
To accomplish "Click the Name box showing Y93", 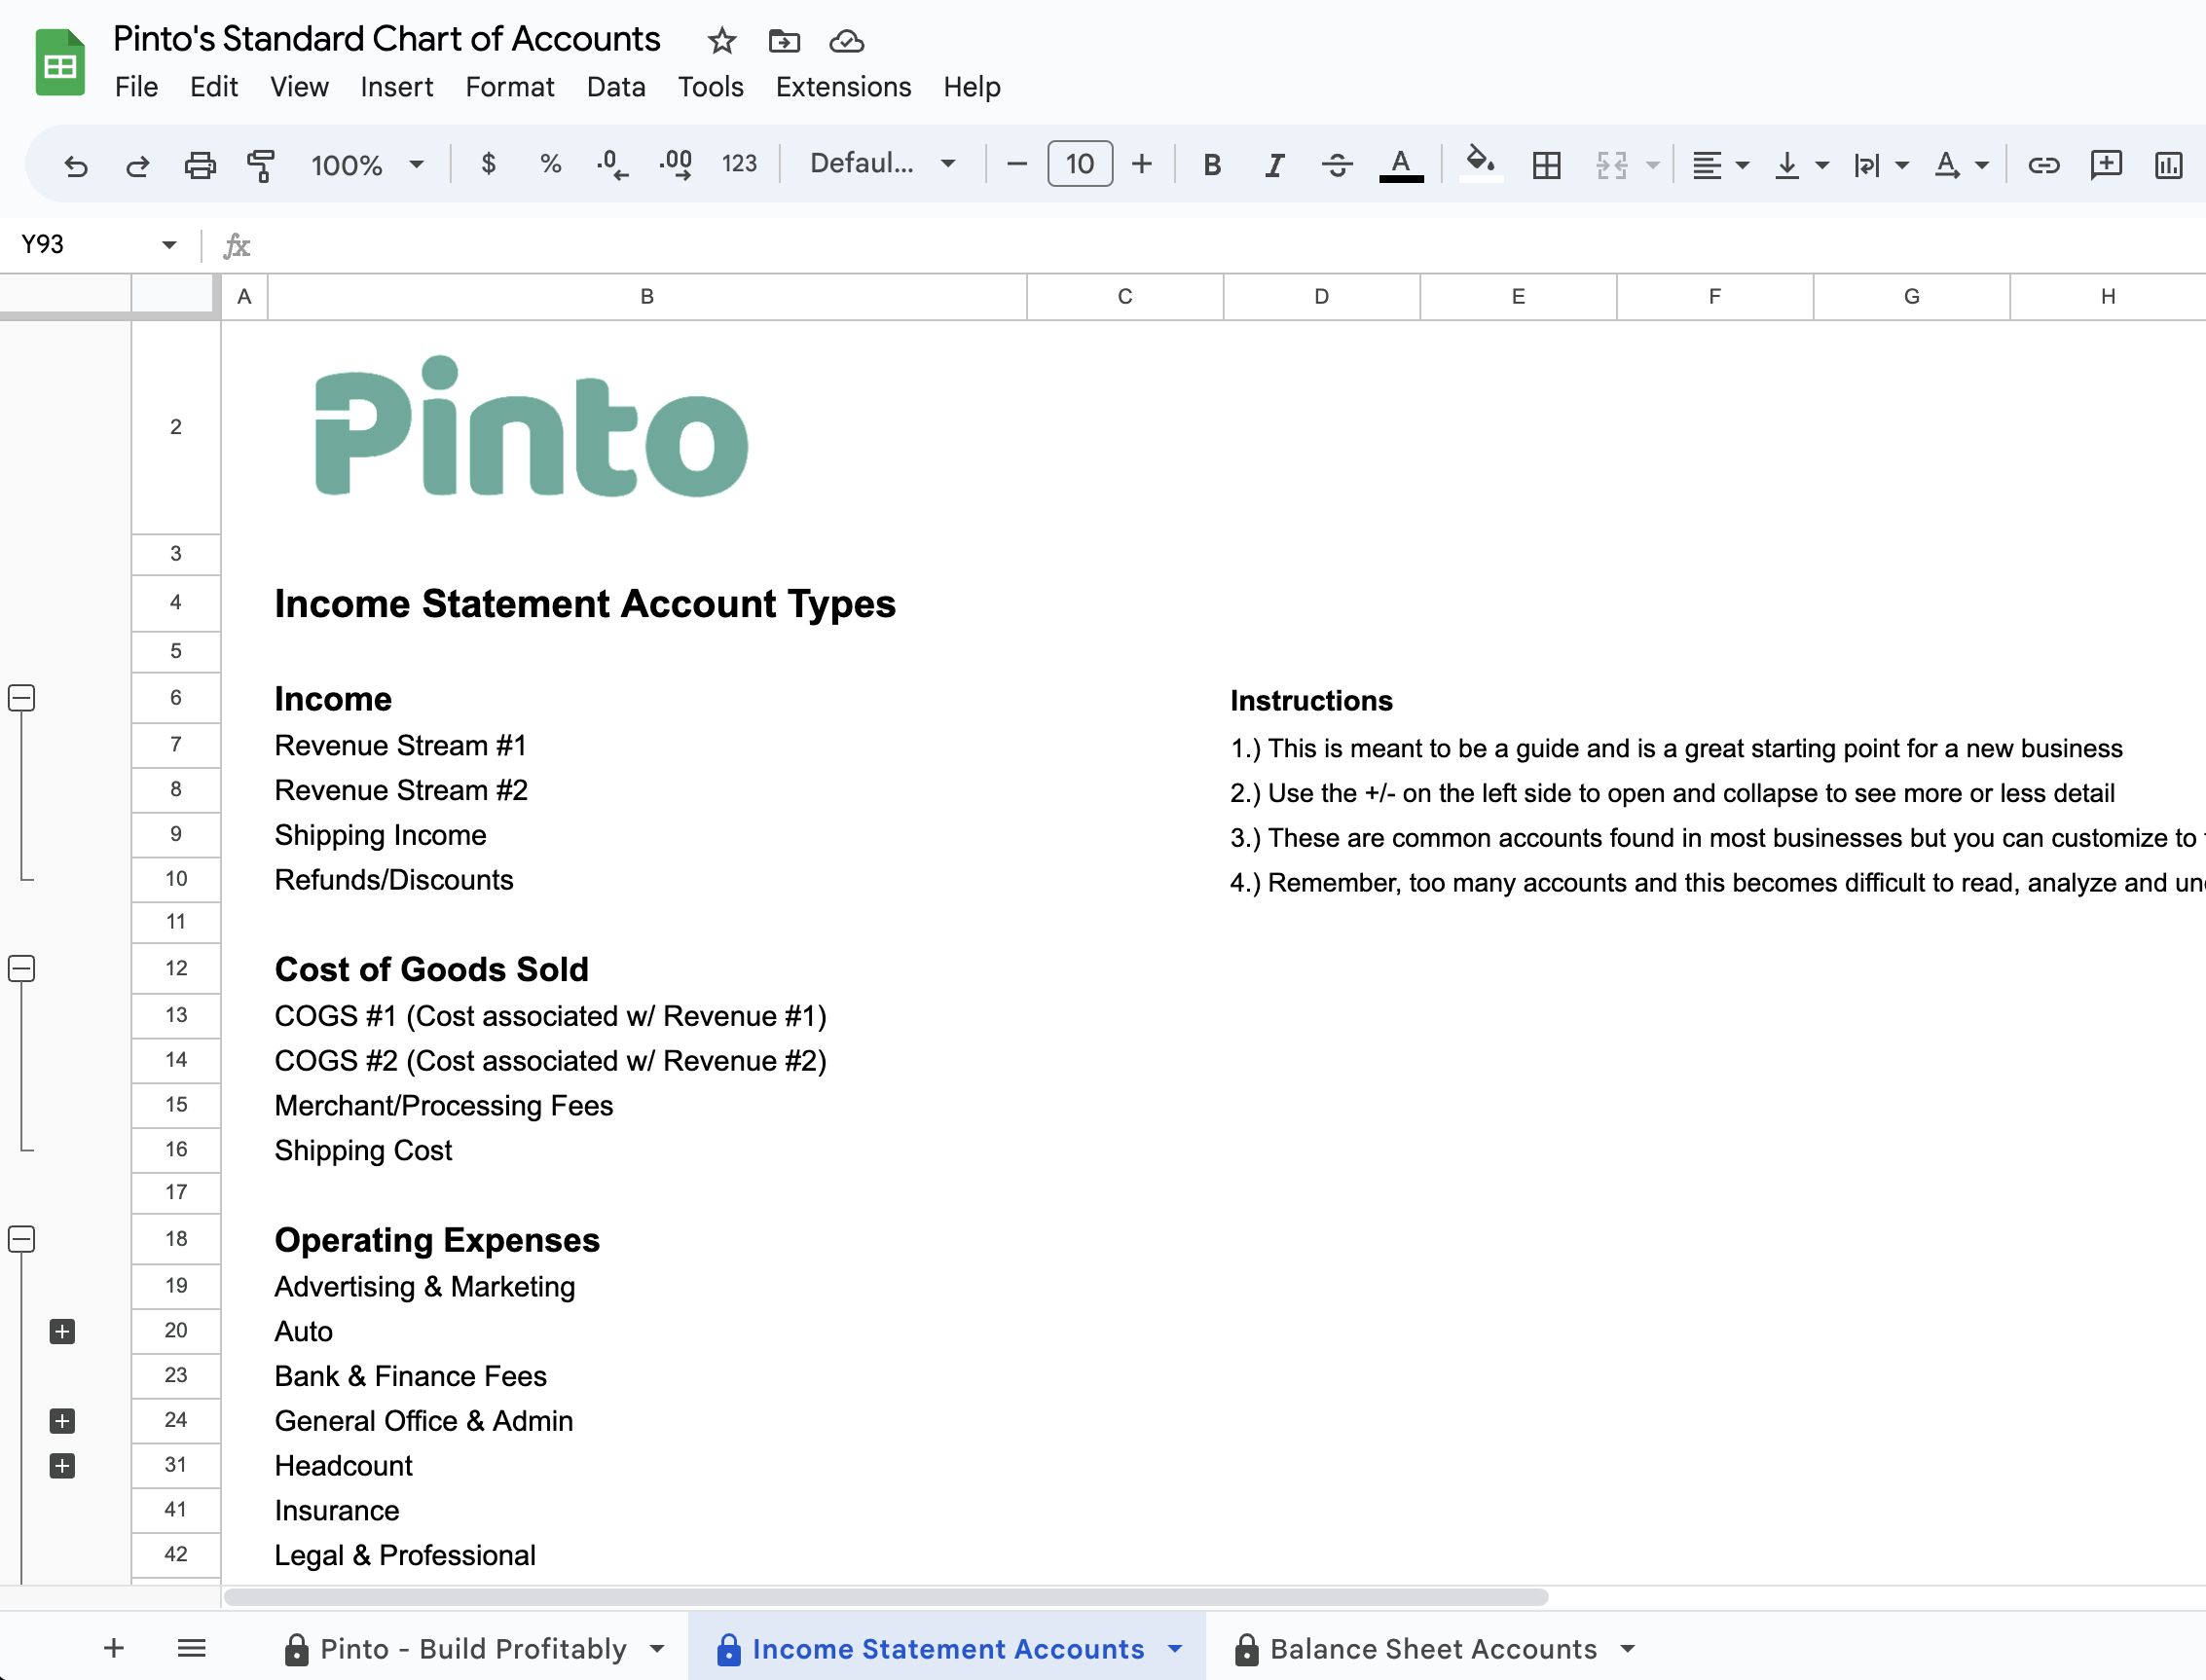I will click(x=96, y=245).
